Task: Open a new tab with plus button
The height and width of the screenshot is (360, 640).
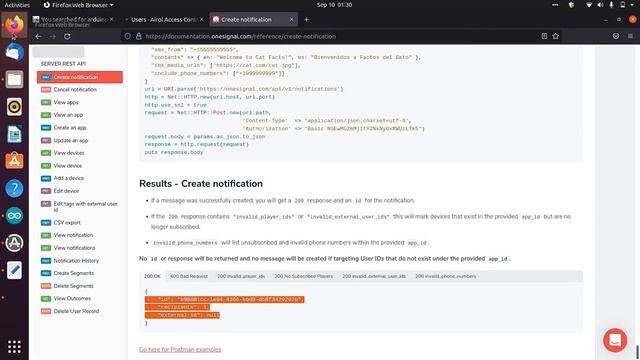Action: pos(307,20)
